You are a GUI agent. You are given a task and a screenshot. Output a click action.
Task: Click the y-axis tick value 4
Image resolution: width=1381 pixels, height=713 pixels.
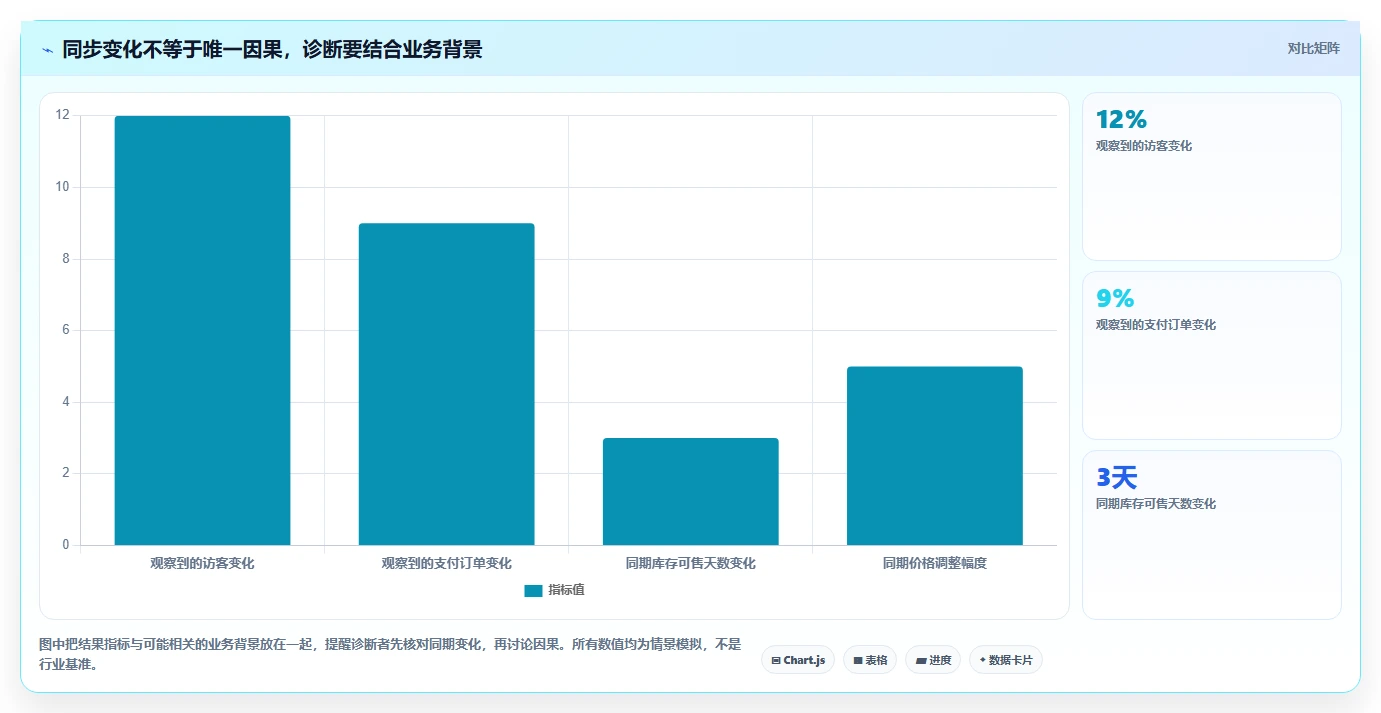66,402
